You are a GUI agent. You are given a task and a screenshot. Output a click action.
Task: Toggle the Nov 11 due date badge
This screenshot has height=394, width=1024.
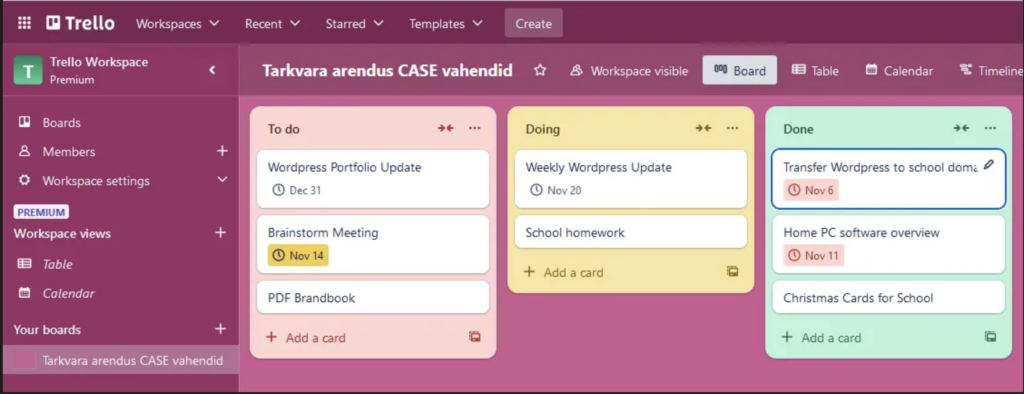[814, 255]
